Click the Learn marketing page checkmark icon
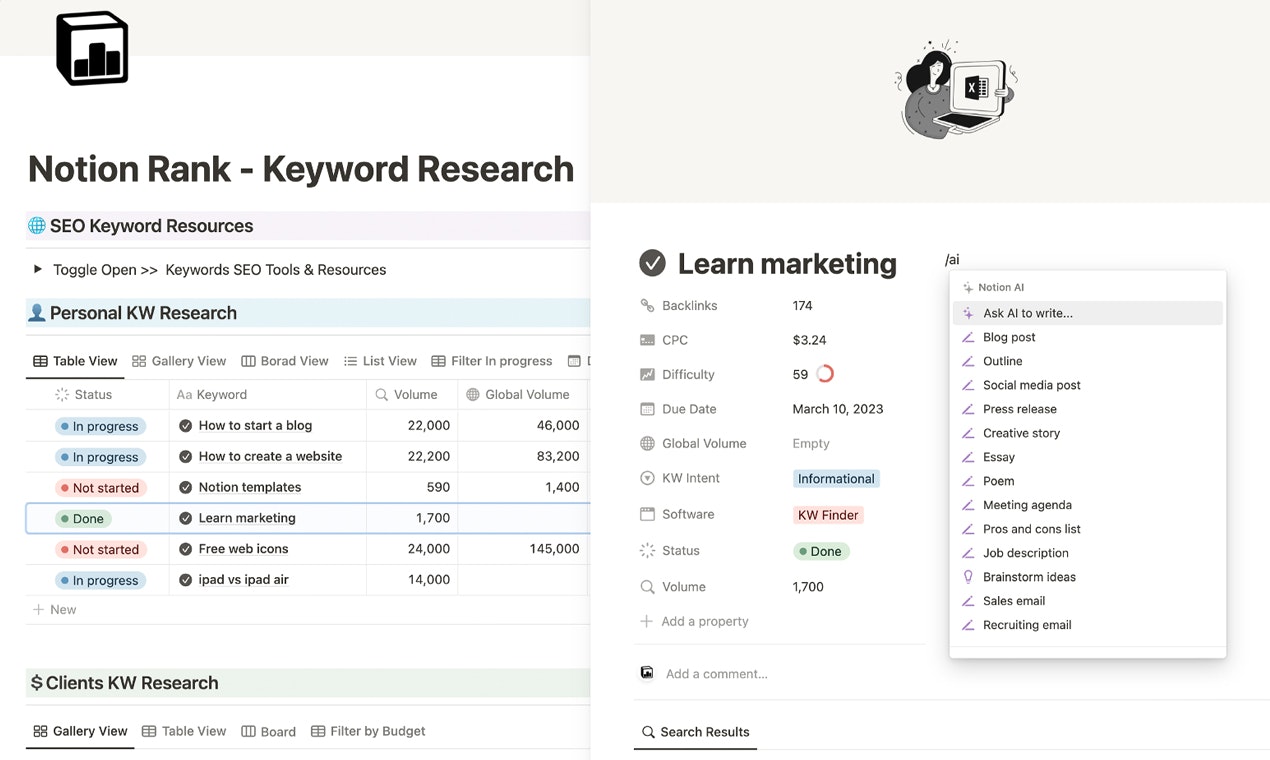1270x760 pixels. click(652, 263)
